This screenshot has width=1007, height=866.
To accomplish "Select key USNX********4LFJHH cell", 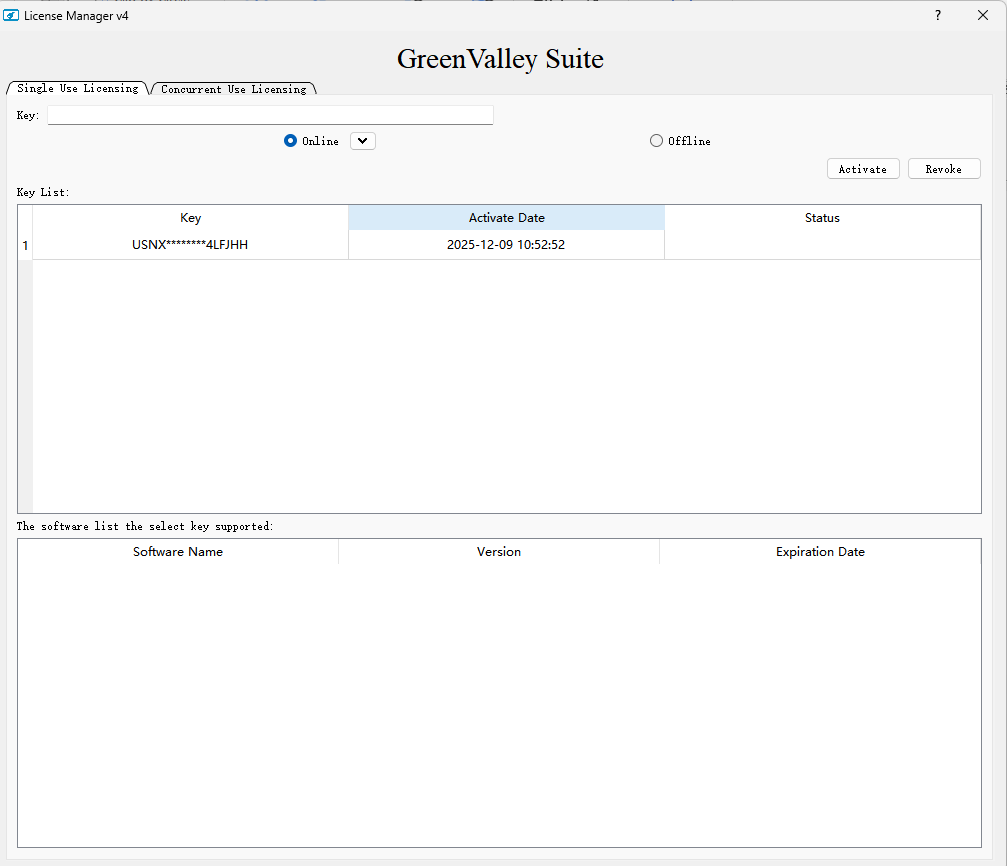I will (x=191, y=245).
